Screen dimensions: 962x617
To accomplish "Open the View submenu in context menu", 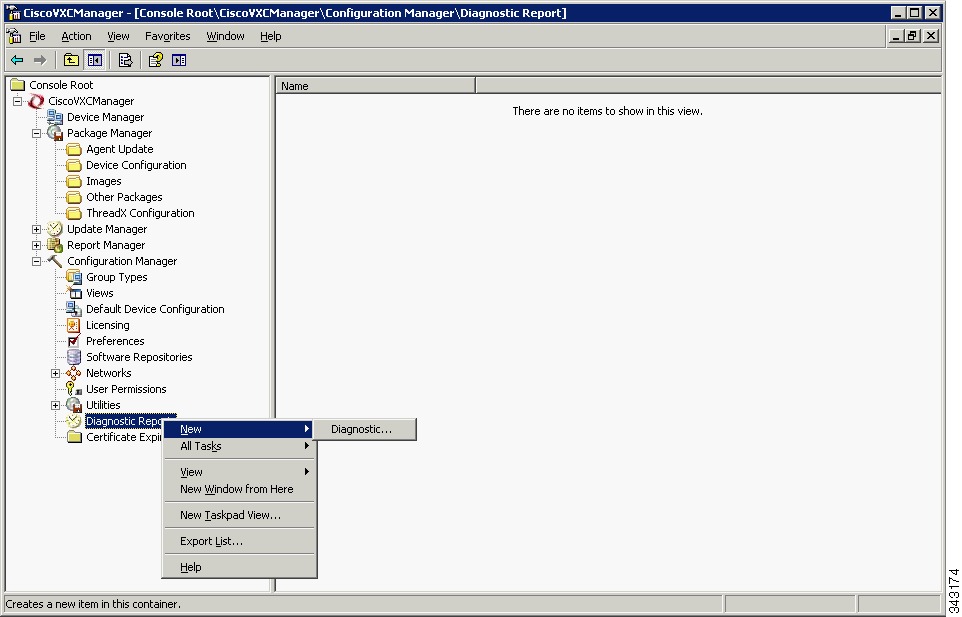I will [x=239, y=472].
